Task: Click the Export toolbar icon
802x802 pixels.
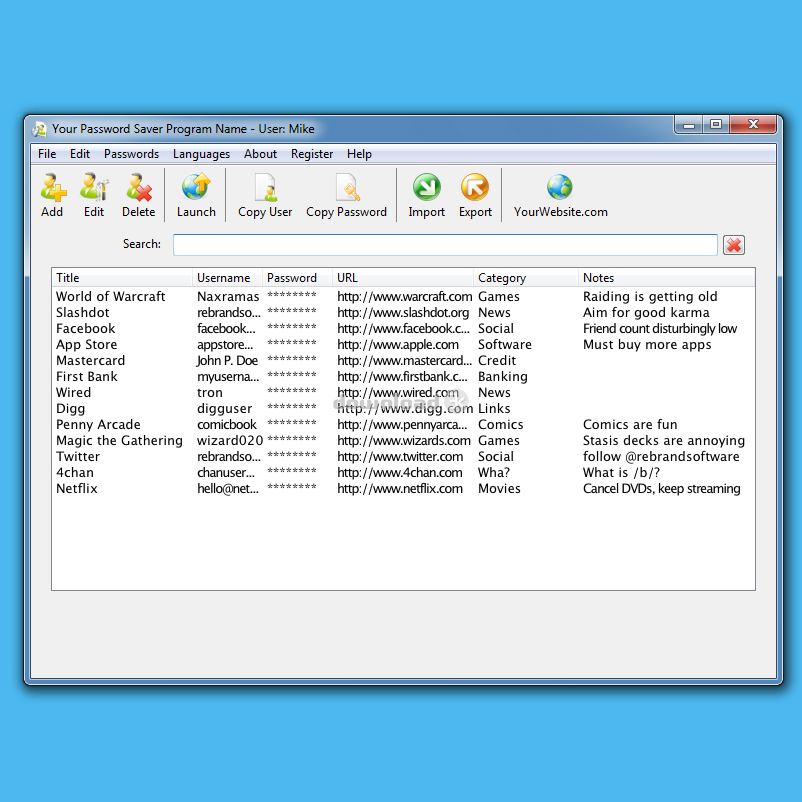Action: (475, 187)
